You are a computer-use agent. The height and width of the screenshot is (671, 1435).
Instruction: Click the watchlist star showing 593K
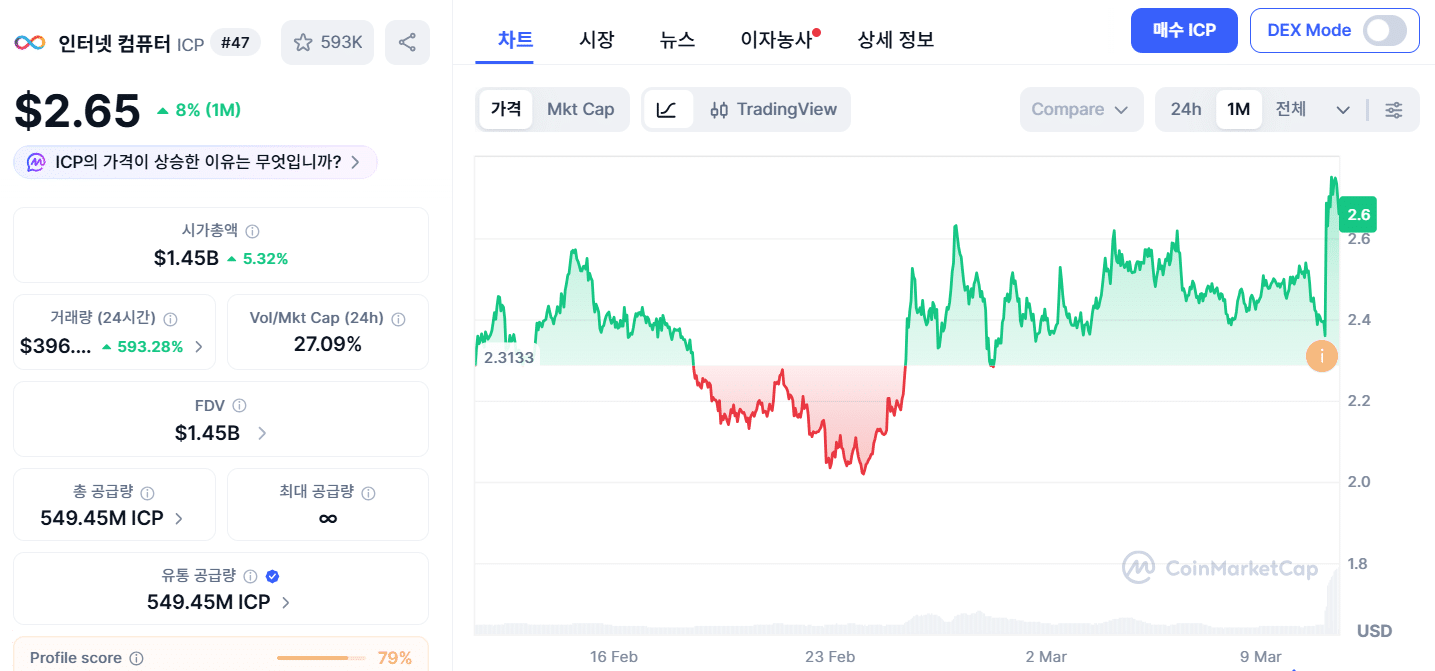tap(327, 41)
